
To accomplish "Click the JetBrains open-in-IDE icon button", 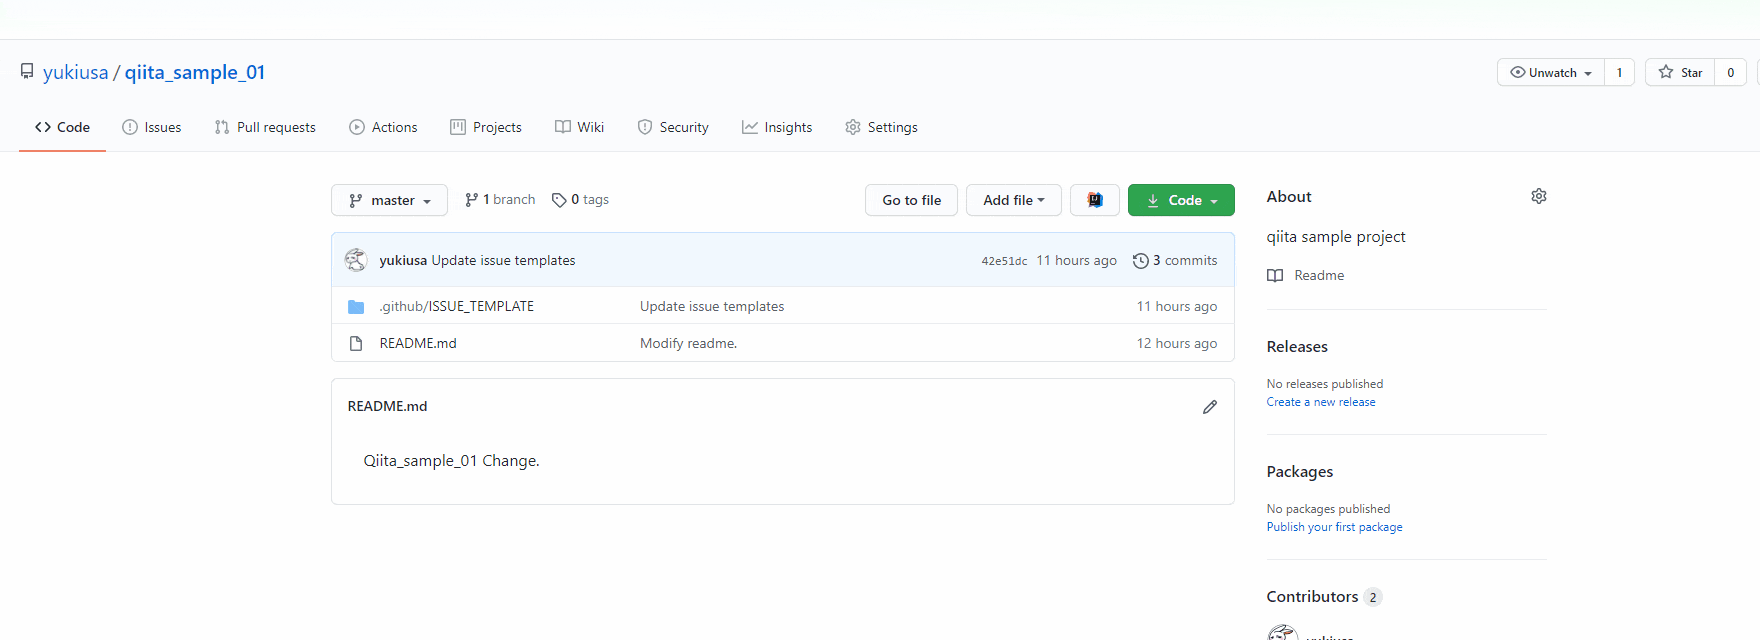I will pyautogui.click(x=1095, y=200).
